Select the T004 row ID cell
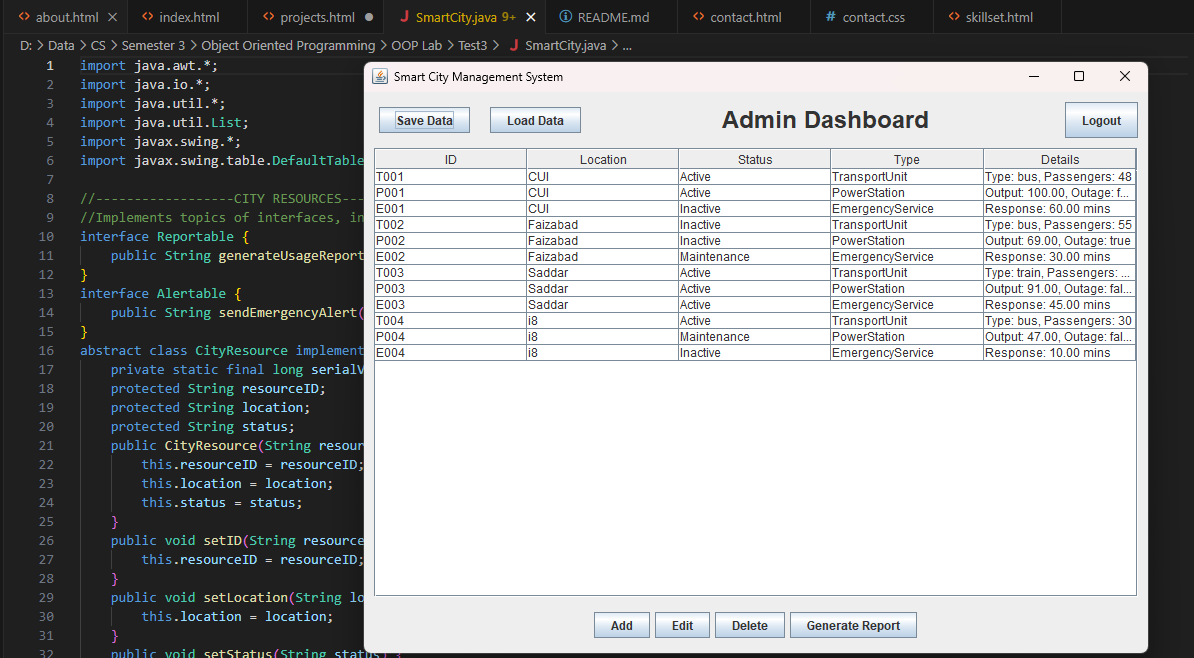Image resolution: width=1194 pixels, height=658 pixels. click(x=451, y=321)
